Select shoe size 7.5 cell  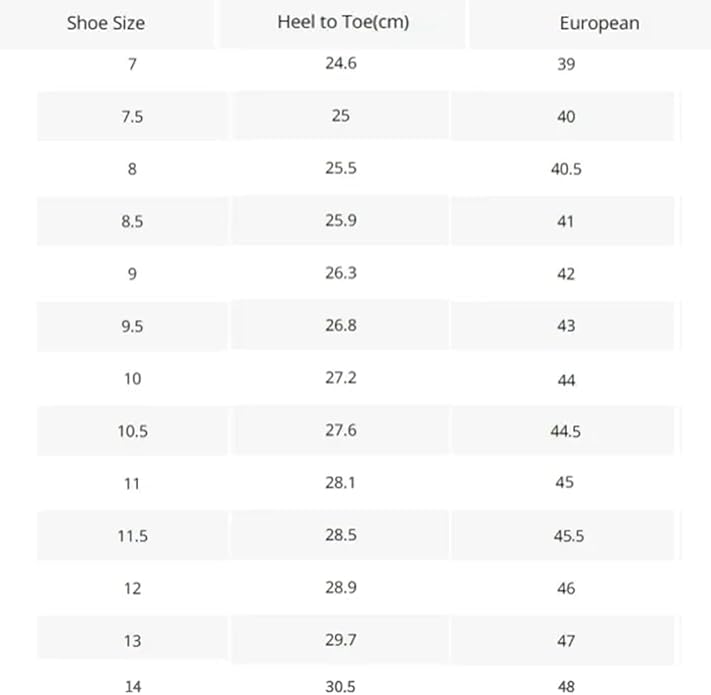[x=132, y=117]
